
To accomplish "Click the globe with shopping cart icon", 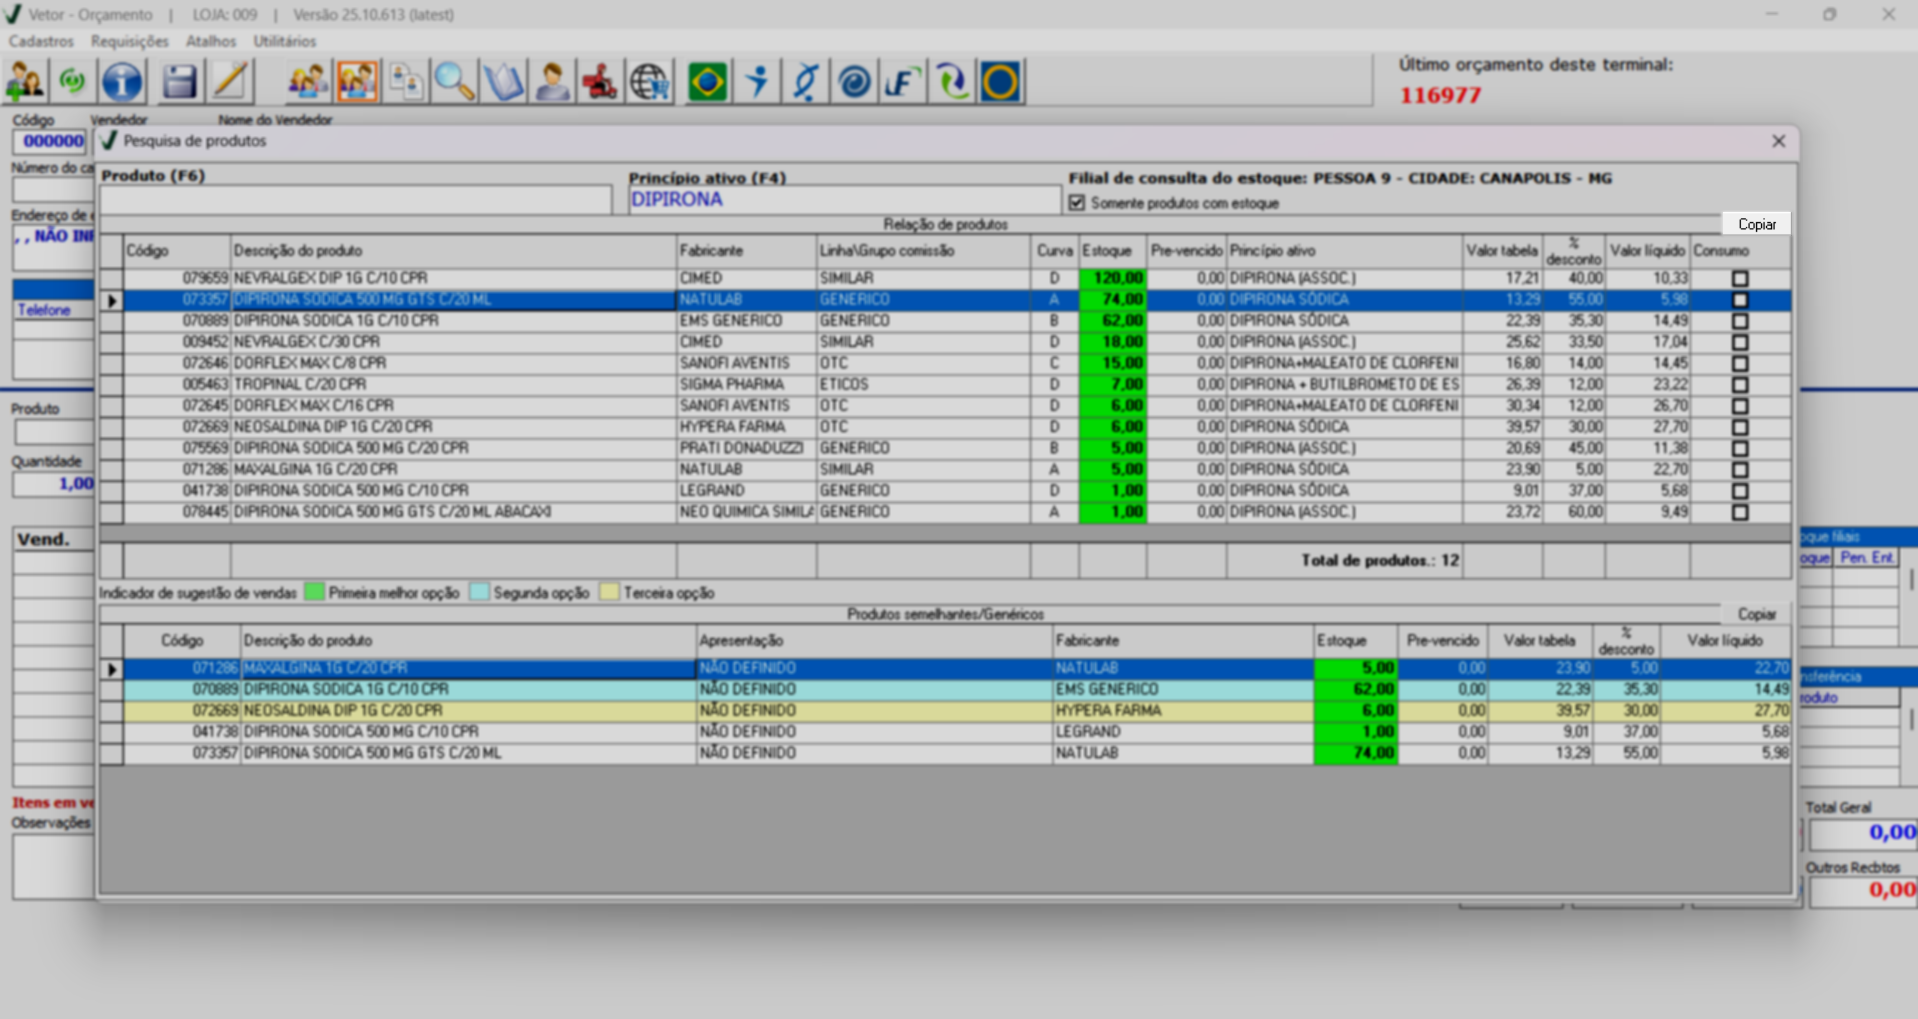I will 649,82.
